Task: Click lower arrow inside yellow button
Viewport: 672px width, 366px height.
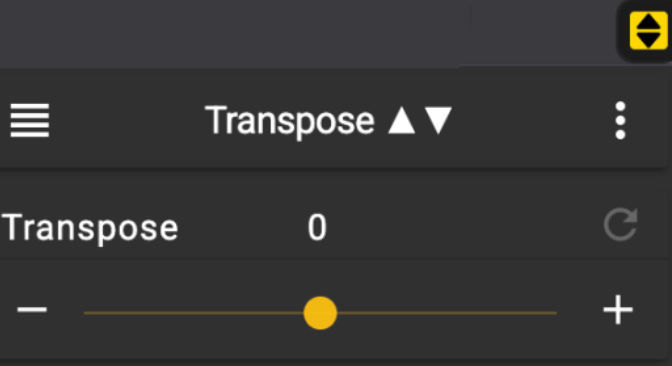Action: click(x=648, y=40)
